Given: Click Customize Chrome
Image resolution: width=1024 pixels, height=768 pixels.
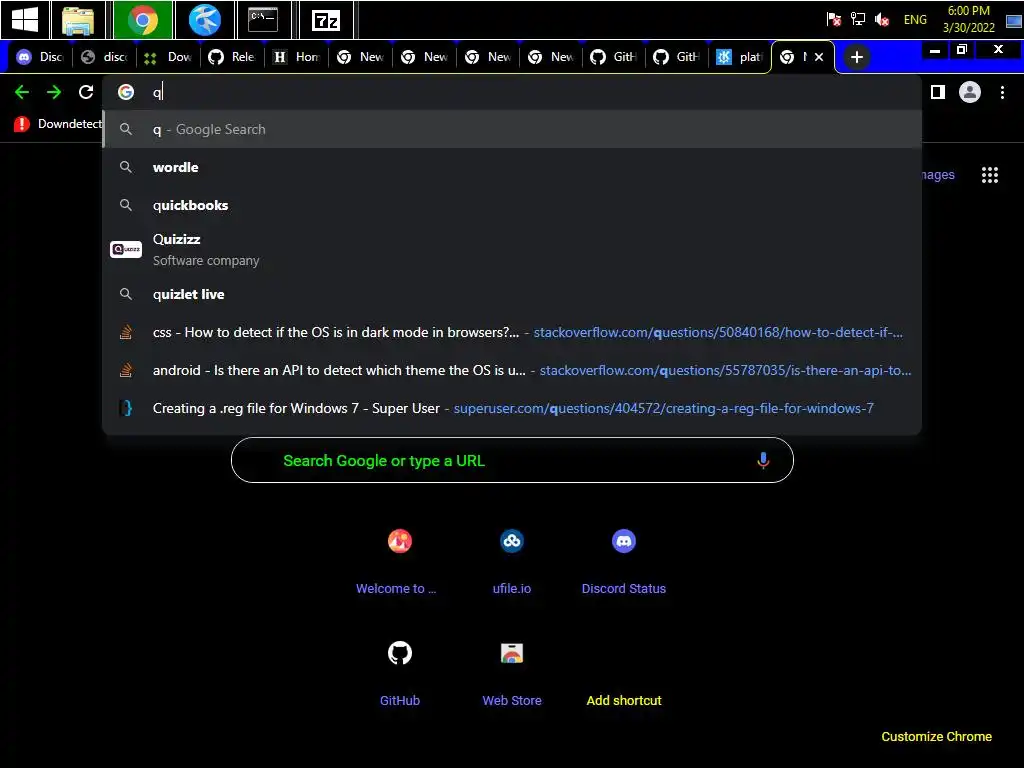Looking at the screenshot, I should coord(936,737).
